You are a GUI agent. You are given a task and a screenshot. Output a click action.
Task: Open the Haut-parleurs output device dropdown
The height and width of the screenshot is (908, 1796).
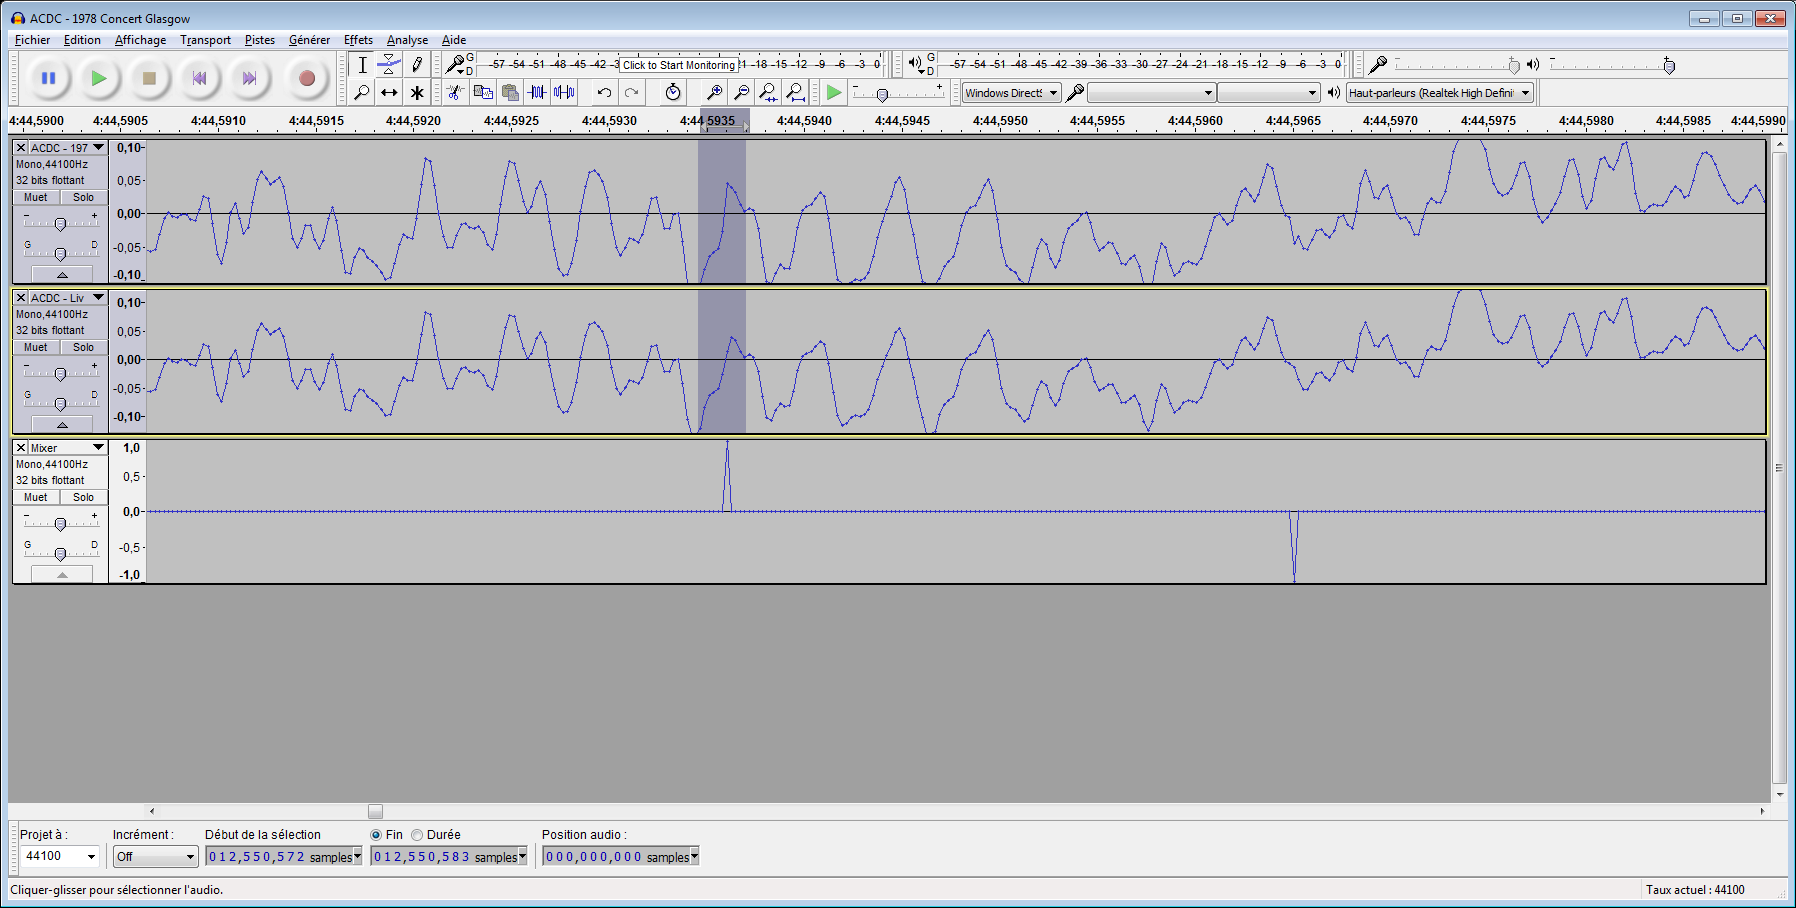coord(1440,93)
